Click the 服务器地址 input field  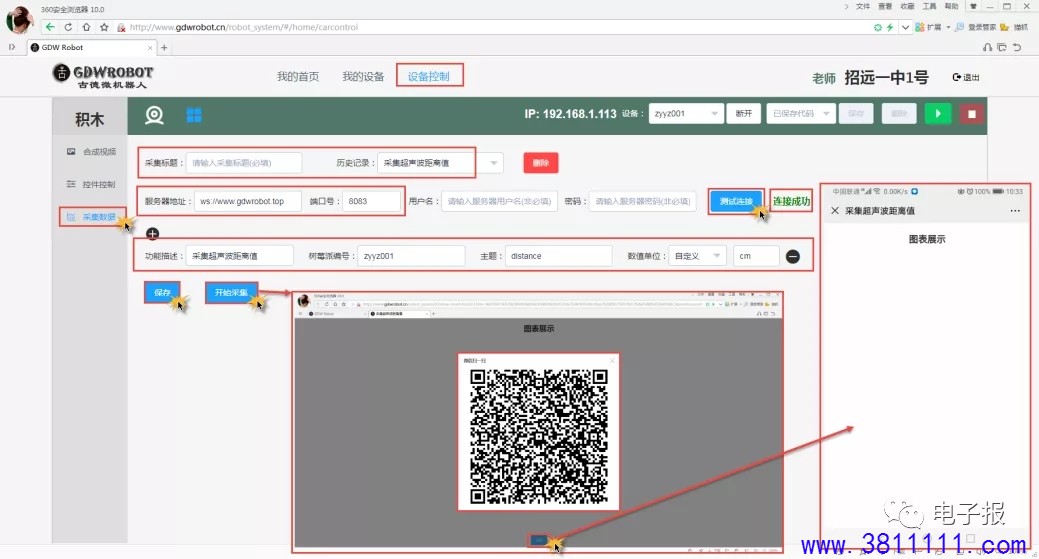pyautogui.click(x=248, y=201)
